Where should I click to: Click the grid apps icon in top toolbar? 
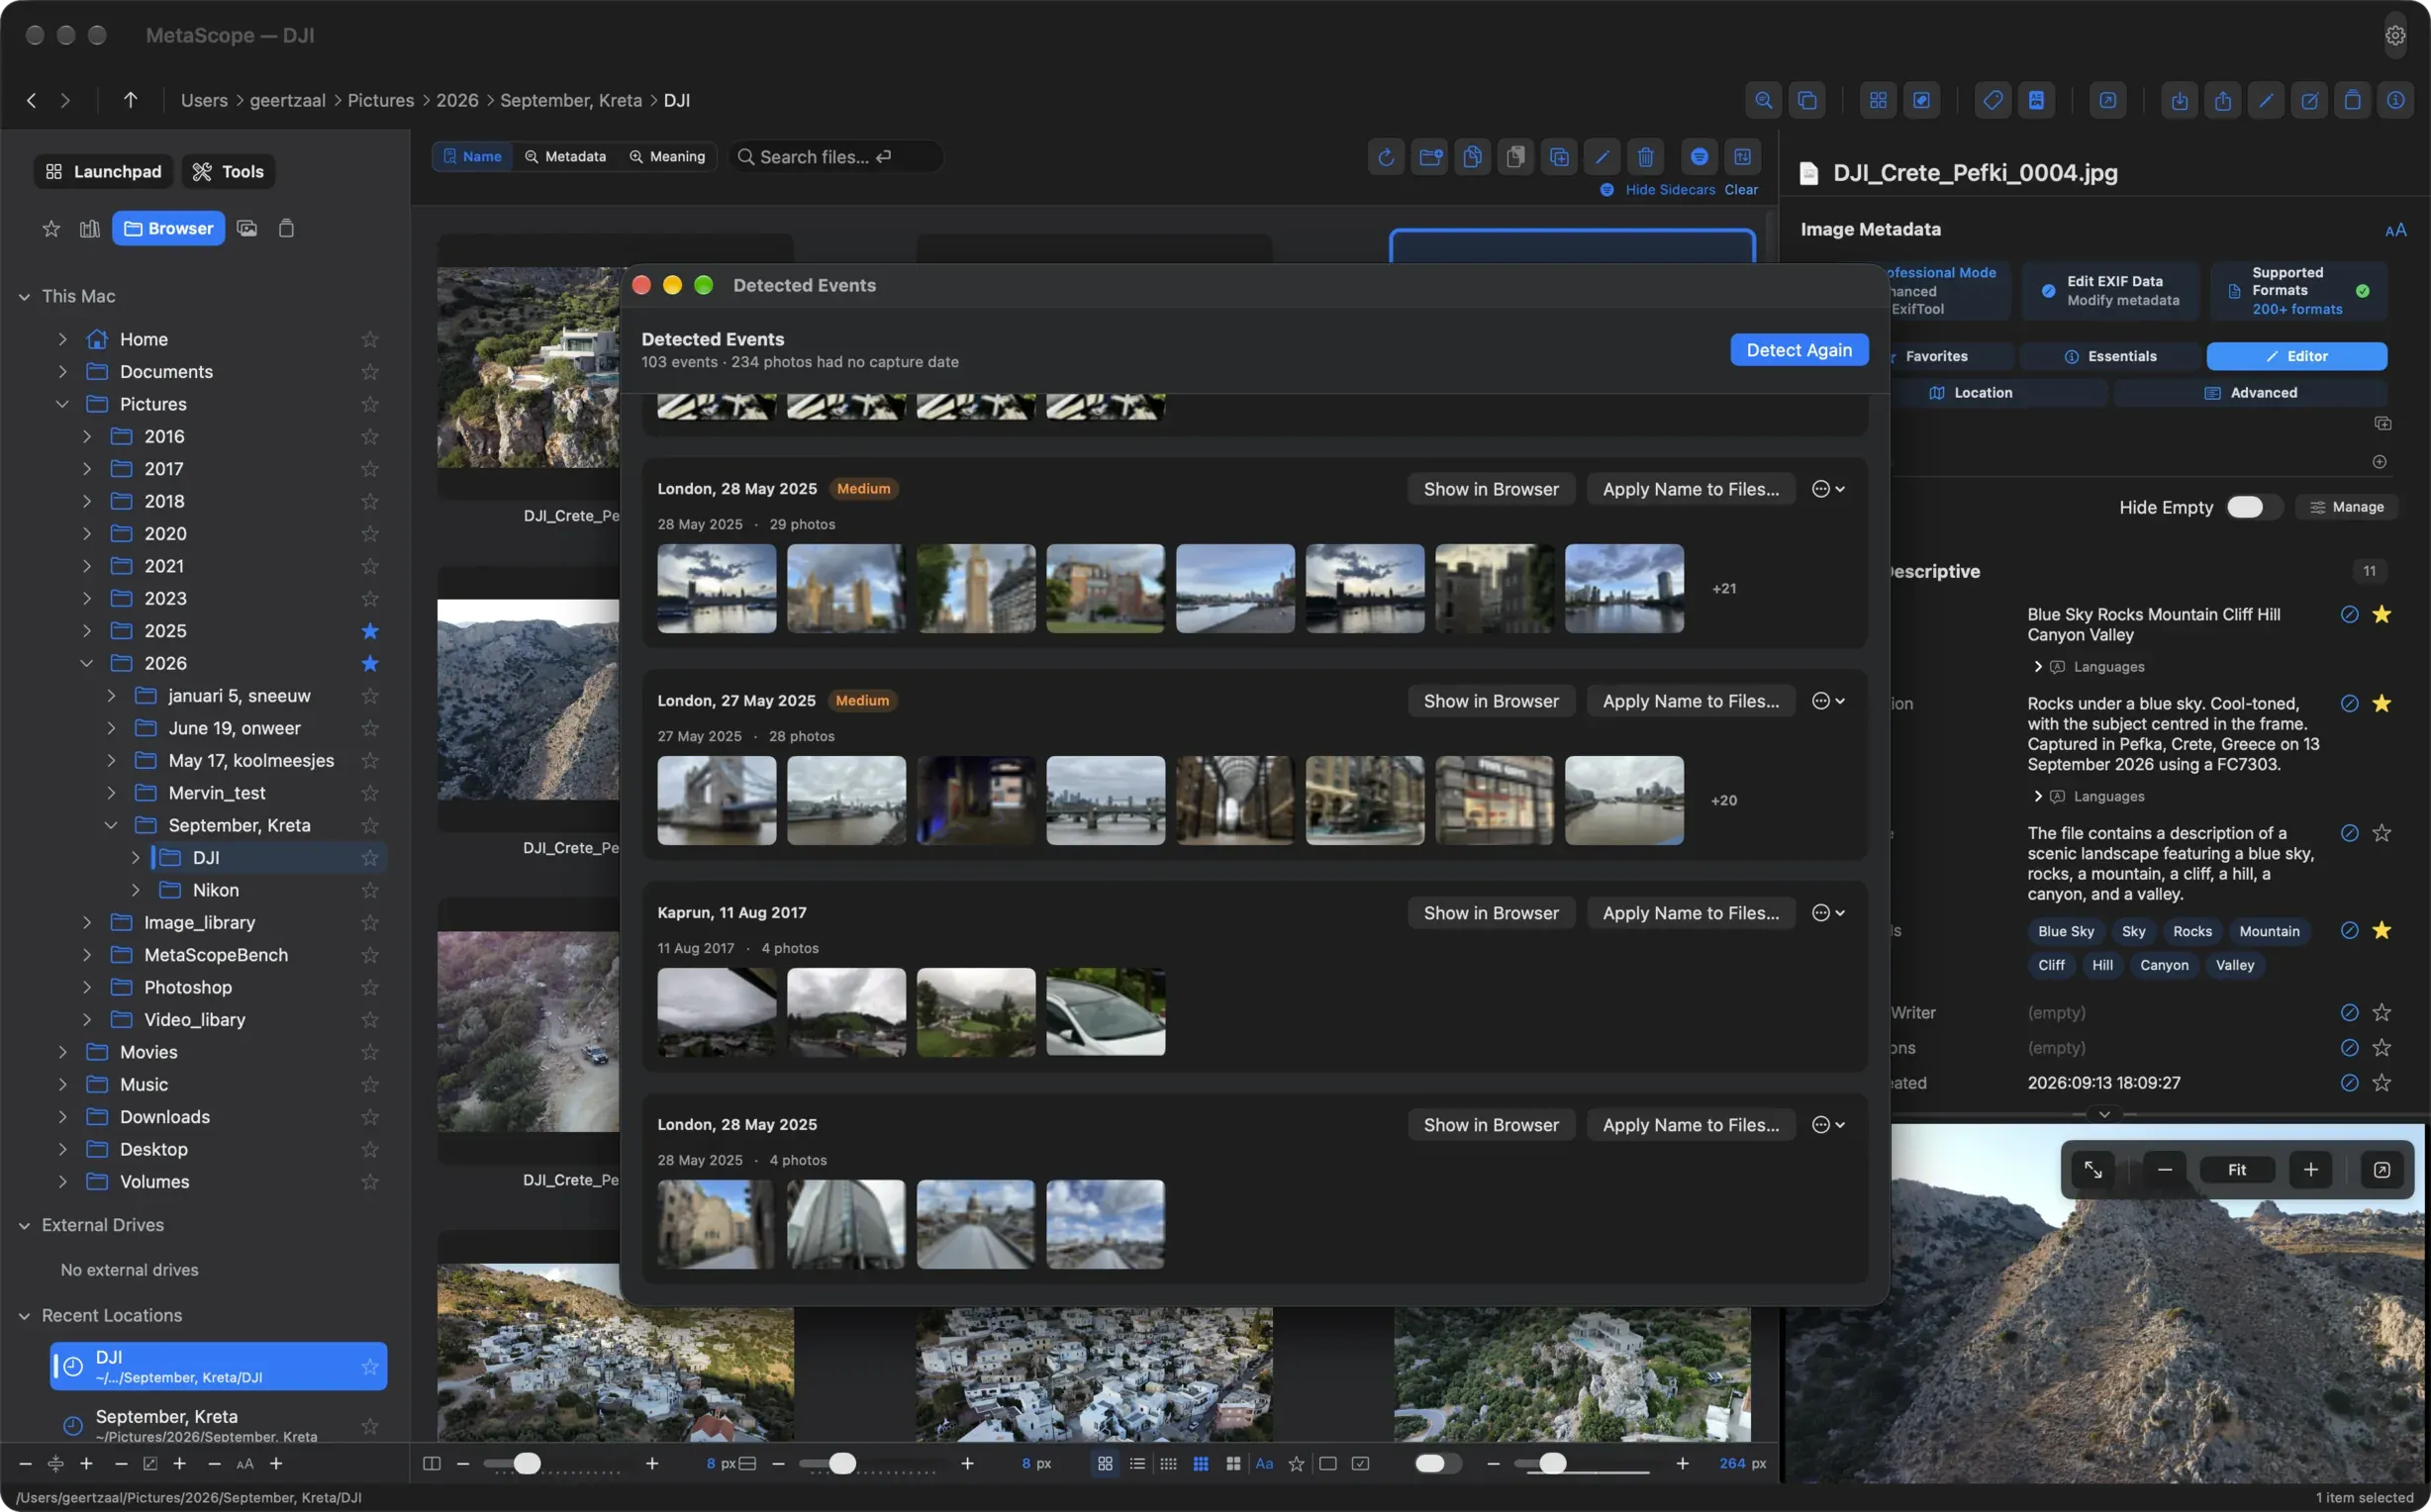coord(1878,100)
